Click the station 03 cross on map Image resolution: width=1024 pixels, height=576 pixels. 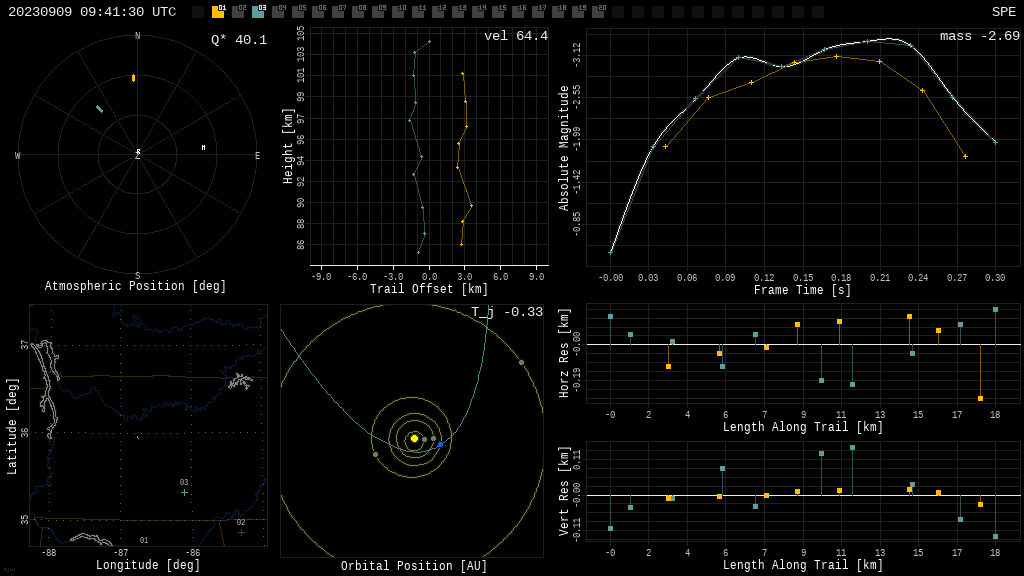[184, 492]
